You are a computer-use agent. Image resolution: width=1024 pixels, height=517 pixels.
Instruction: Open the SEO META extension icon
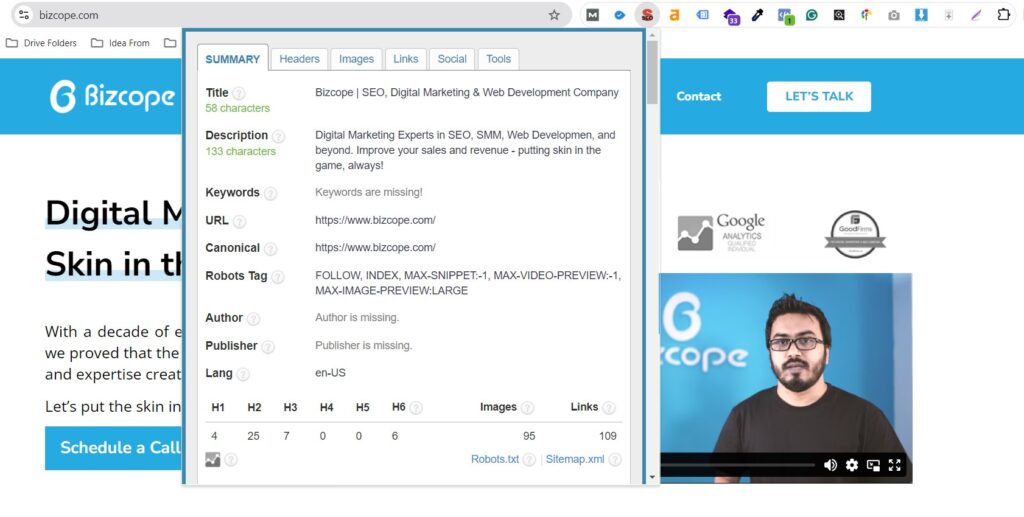pos(647,15)
